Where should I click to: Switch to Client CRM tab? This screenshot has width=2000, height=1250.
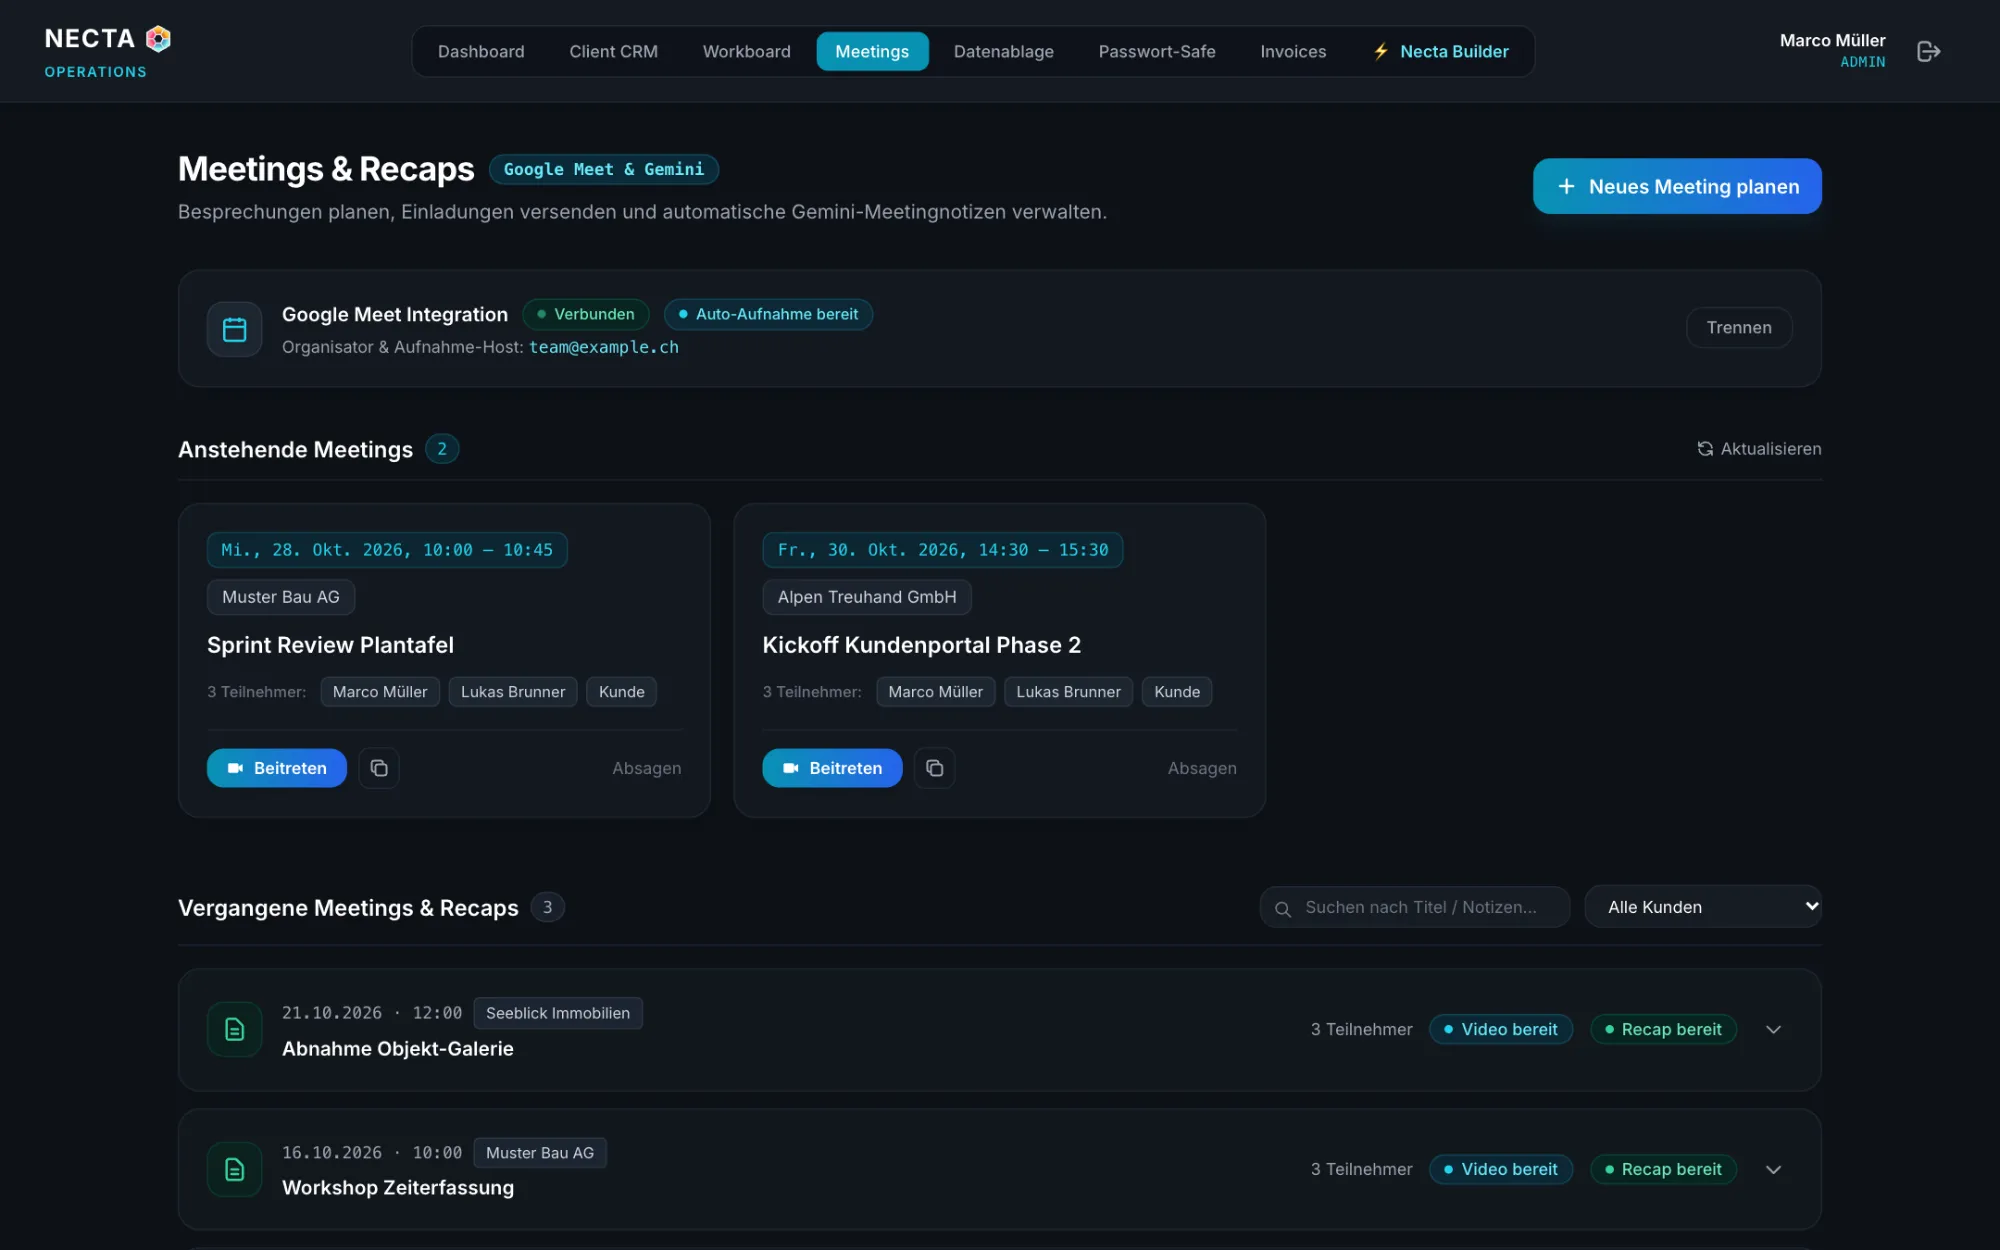coord(613,51)
